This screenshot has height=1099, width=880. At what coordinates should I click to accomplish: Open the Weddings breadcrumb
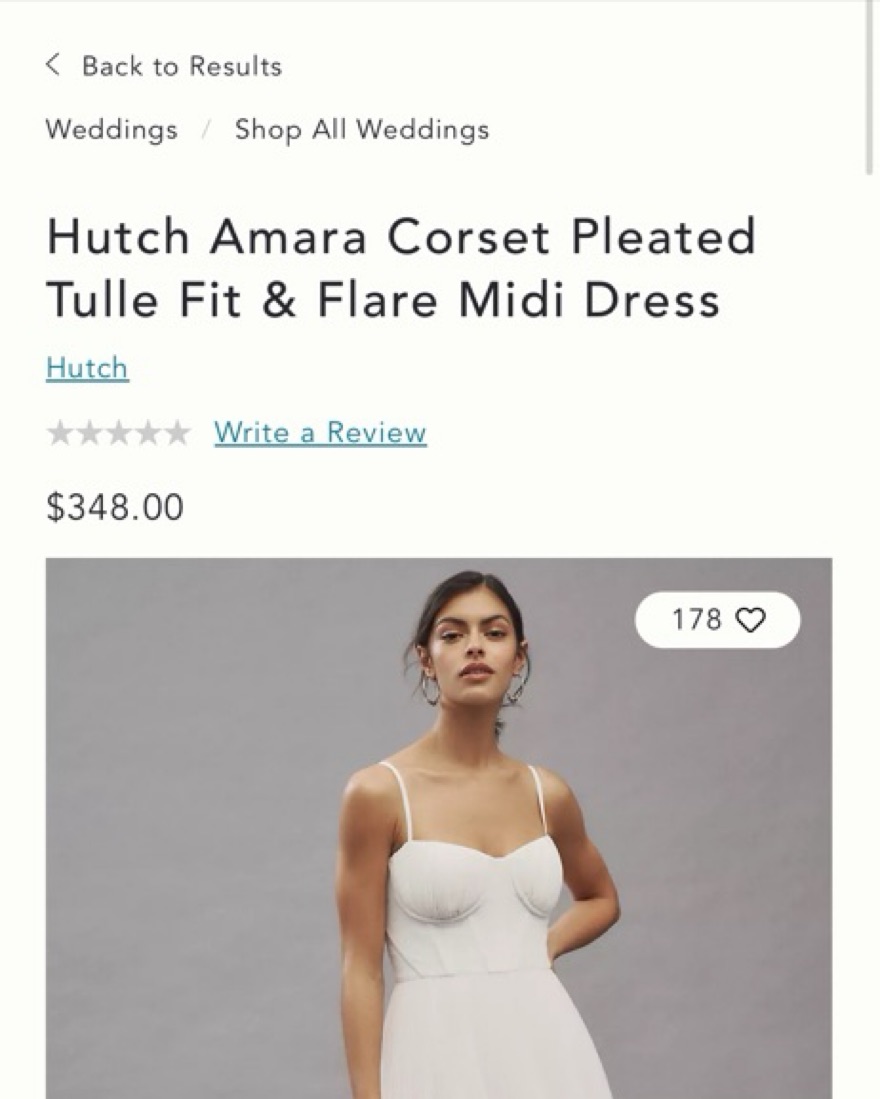click(111, 130)
